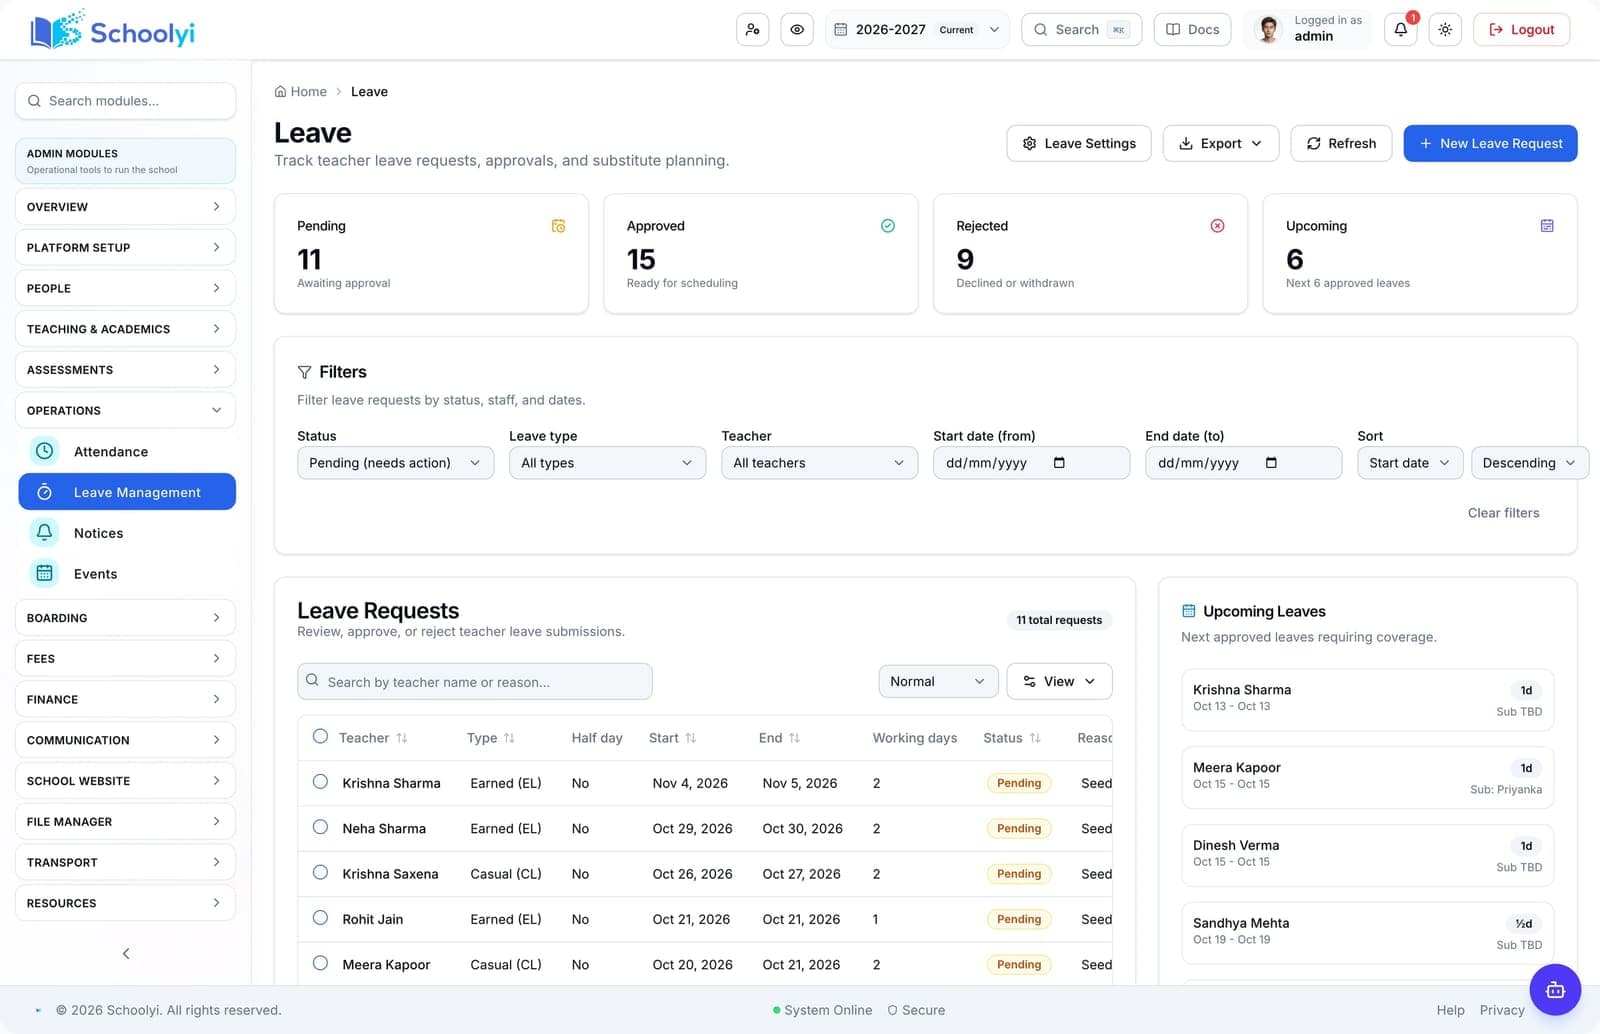Click Clear filters link

pos(1503,513)
